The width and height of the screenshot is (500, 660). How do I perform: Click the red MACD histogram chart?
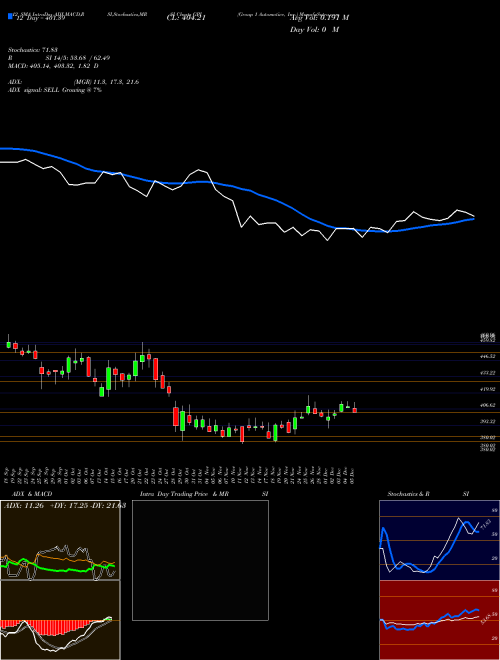pos(60,620)
